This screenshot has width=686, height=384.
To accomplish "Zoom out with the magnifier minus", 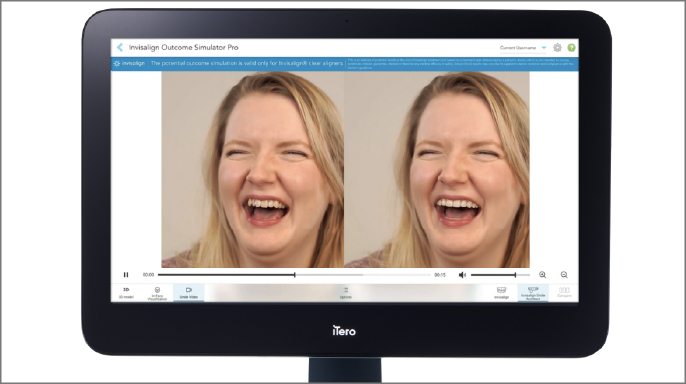I will pos(564,275).
